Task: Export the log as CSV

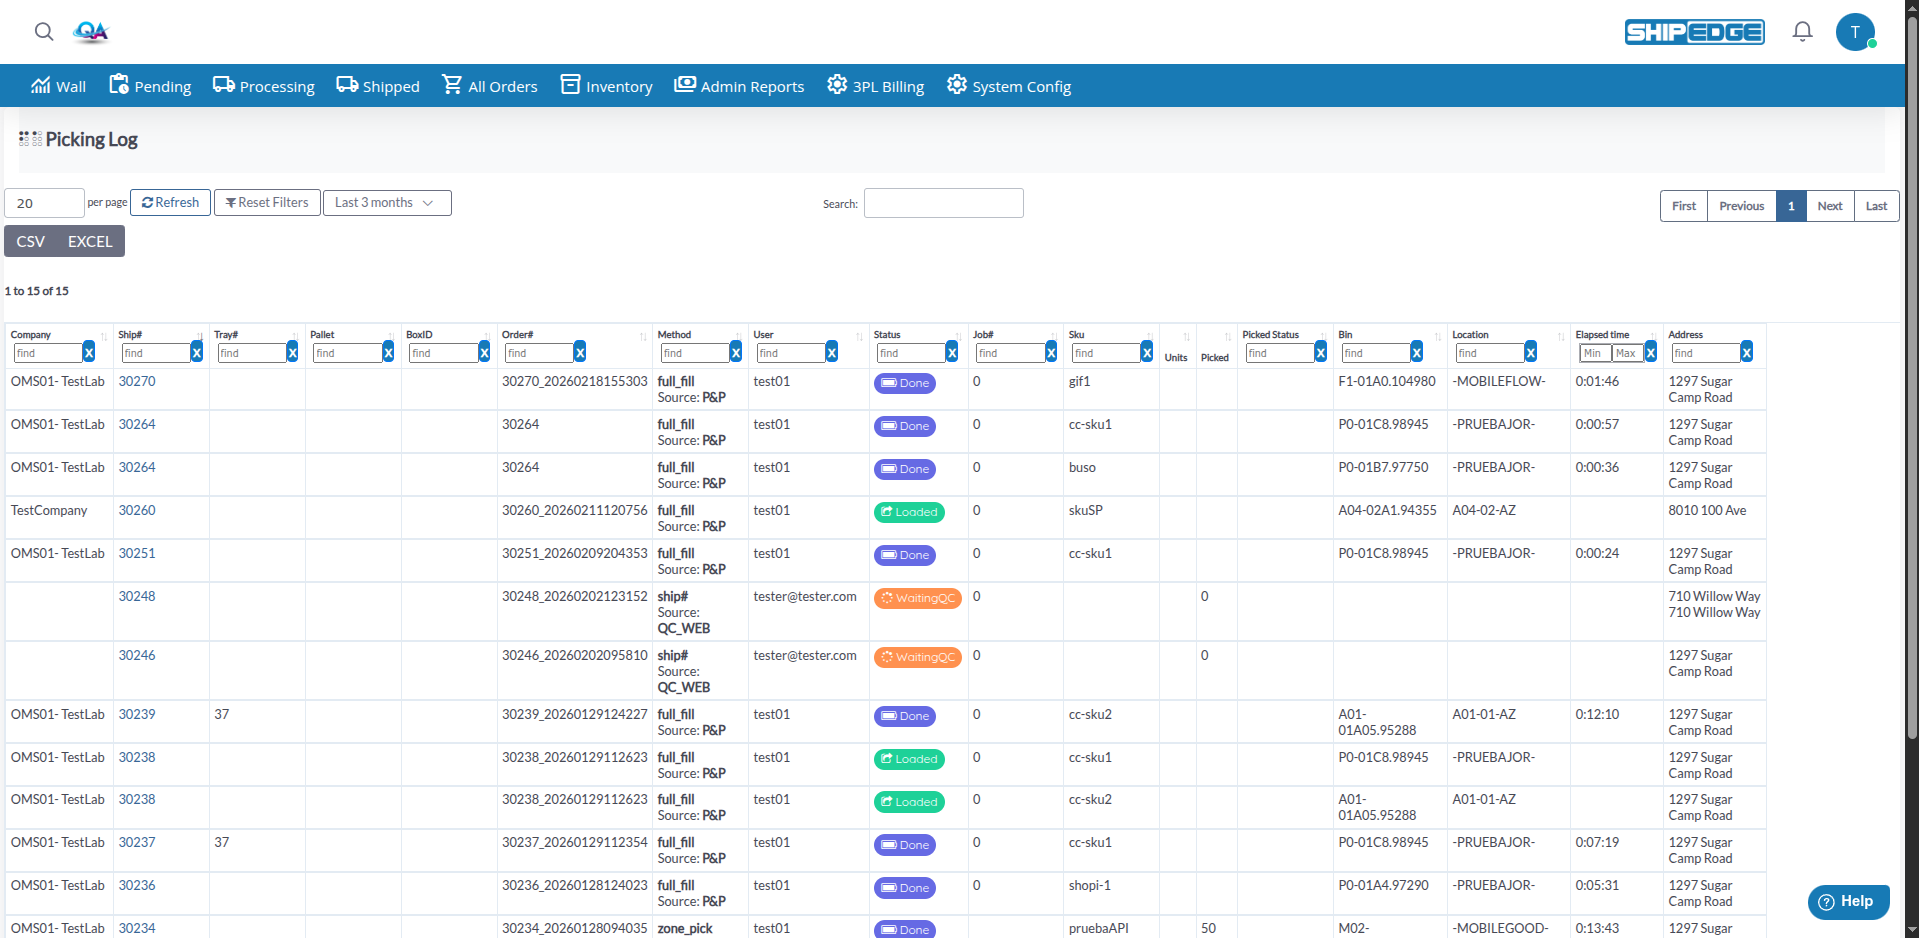Action: (x=31, y=241)
